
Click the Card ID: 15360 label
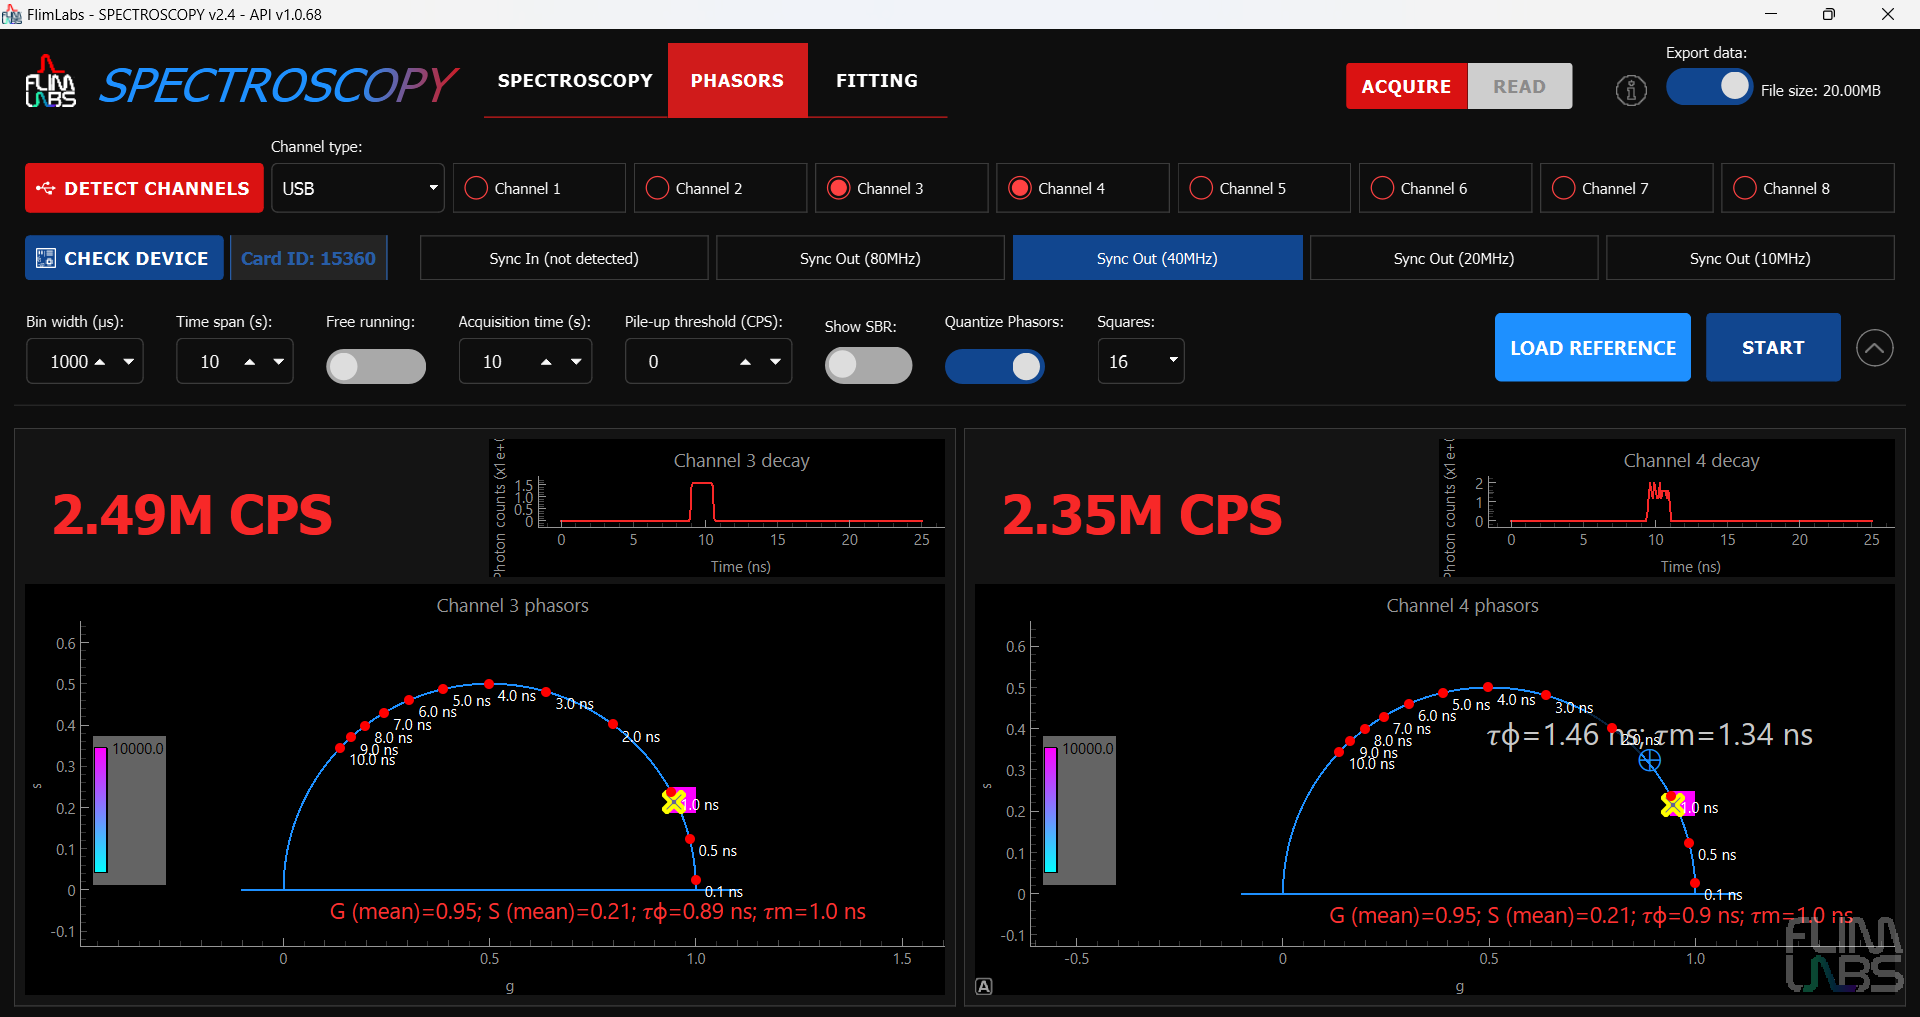(308, 258)
